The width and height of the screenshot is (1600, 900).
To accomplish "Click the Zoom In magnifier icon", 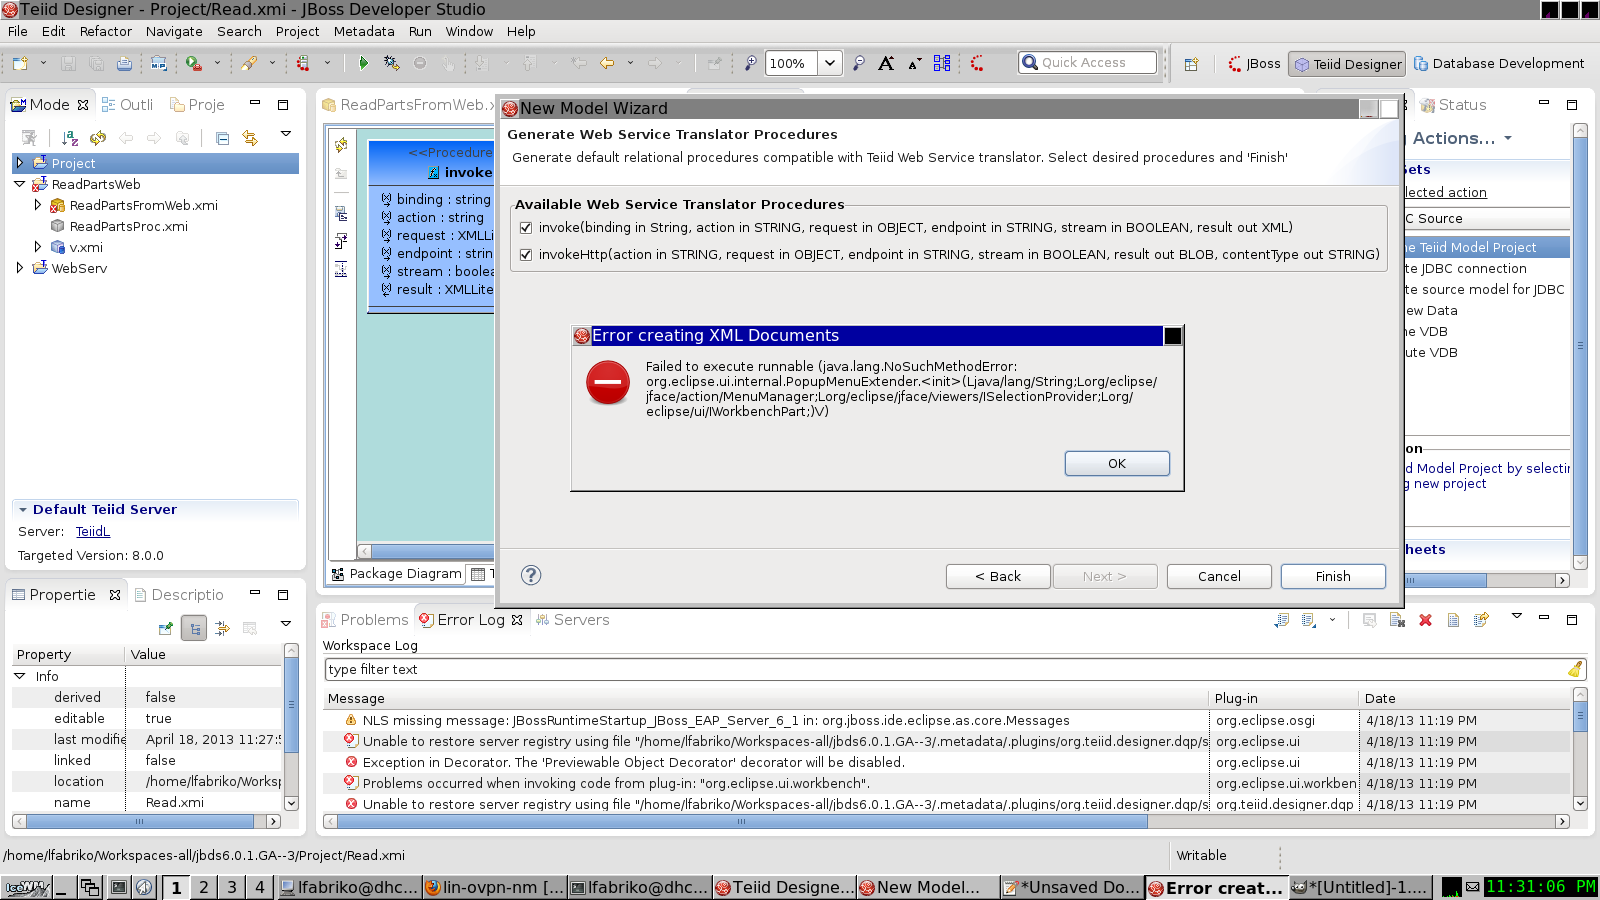I will pyautogui.click(x=750, y=63).
